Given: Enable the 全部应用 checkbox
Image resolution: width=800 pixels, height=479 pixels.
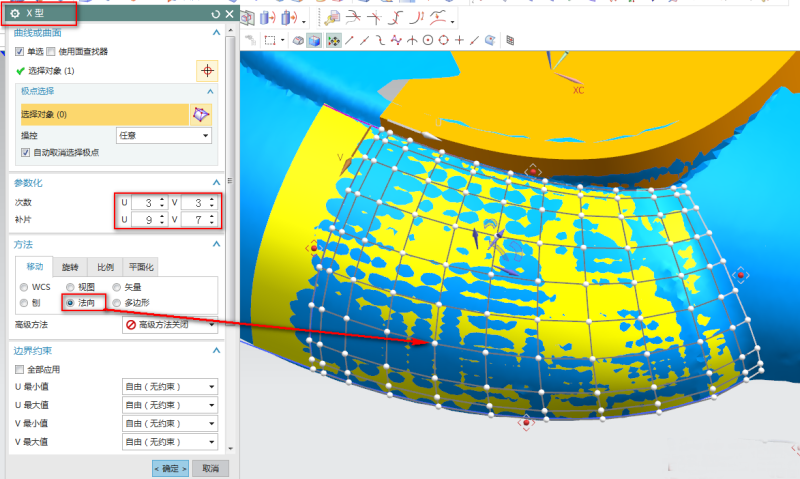Looking at the screenshot, I should [x=21, y=369].
